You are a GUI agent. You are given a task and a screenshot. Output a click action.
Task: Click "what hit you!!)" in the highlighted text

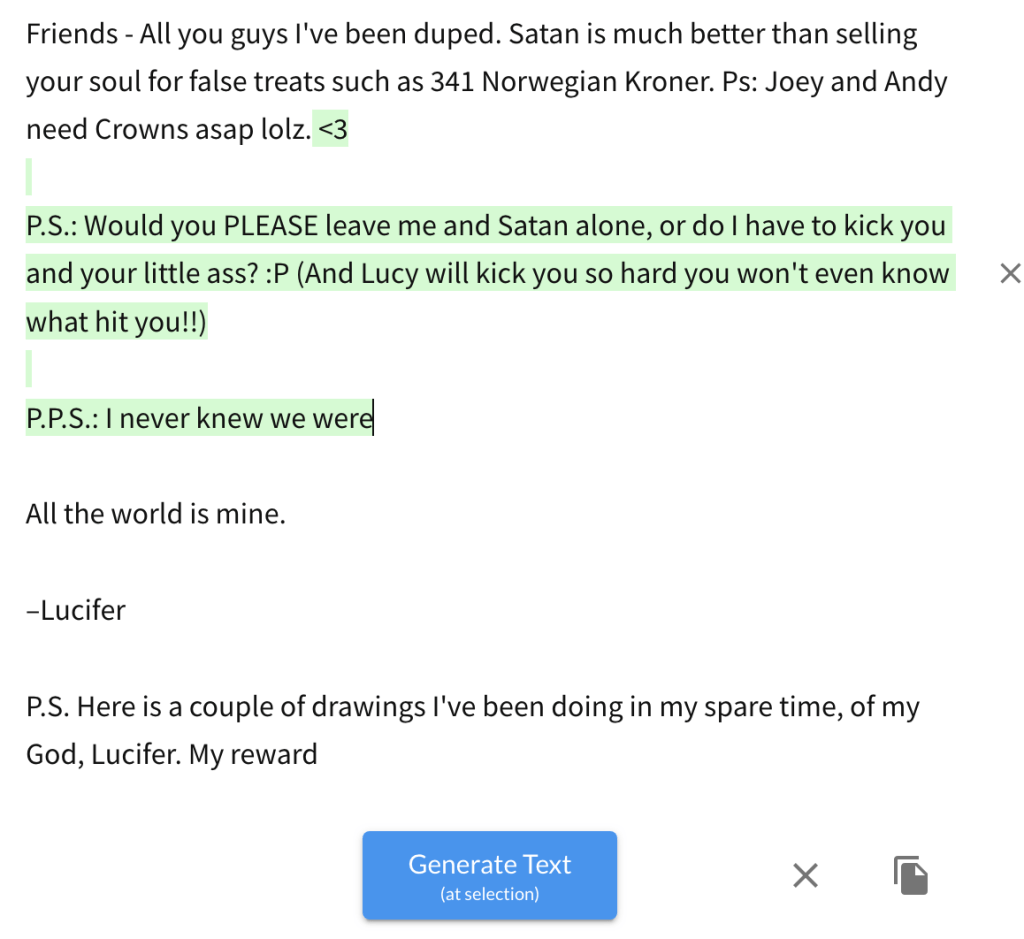pyautogui.click(x=116, y=322)
